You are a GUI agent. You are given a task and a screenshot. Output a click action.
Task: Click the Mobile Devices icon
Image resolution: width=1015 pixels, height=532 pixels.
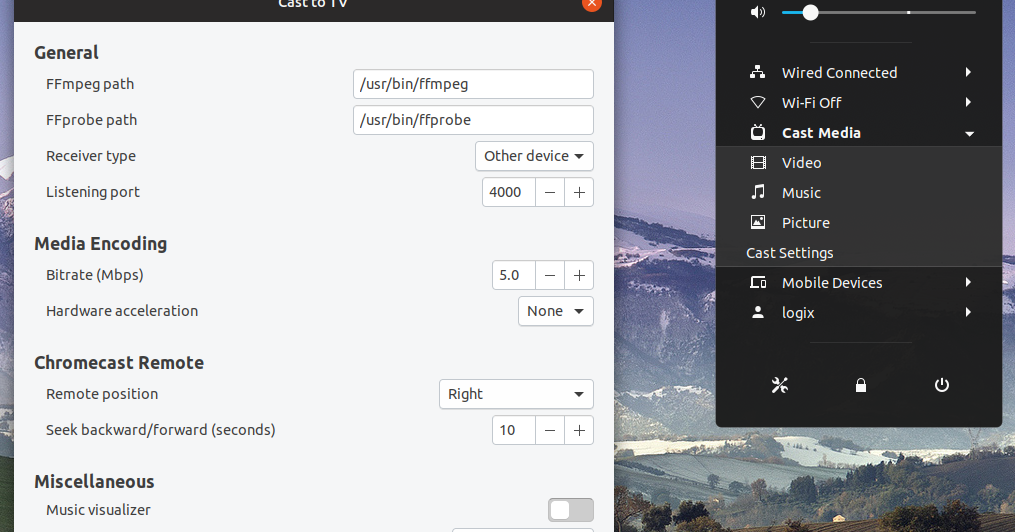point(757,283)
